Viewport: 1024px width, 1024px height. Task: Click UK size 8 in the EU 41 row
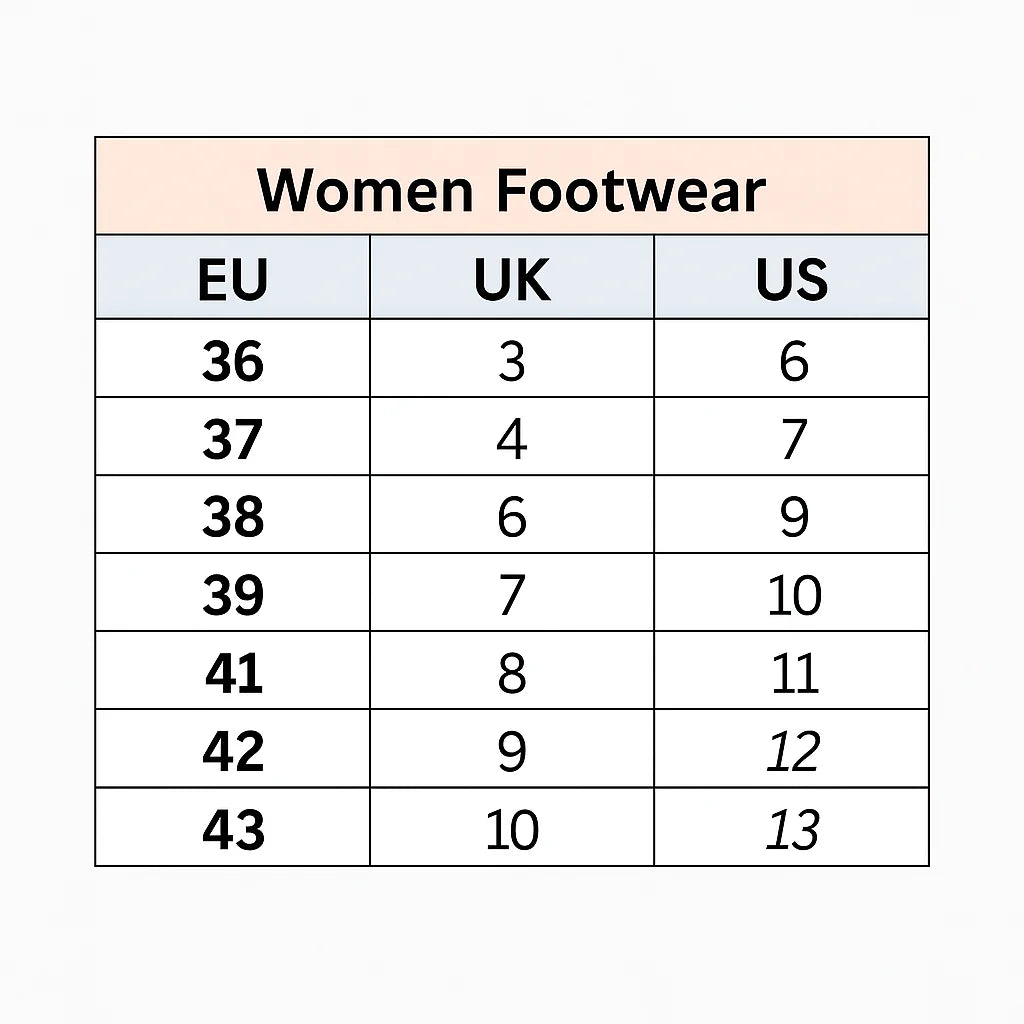point(511,672)
